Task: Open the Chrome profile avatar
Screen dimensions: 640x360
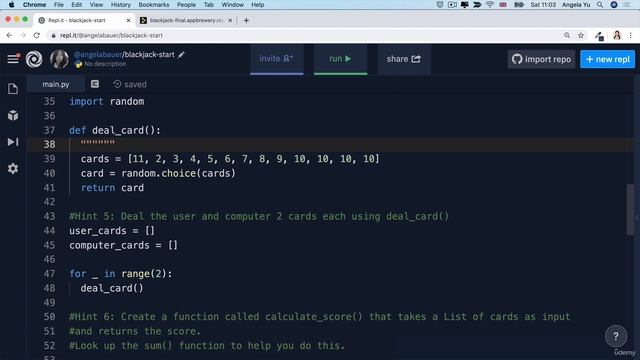Action: tap(617, 36)
